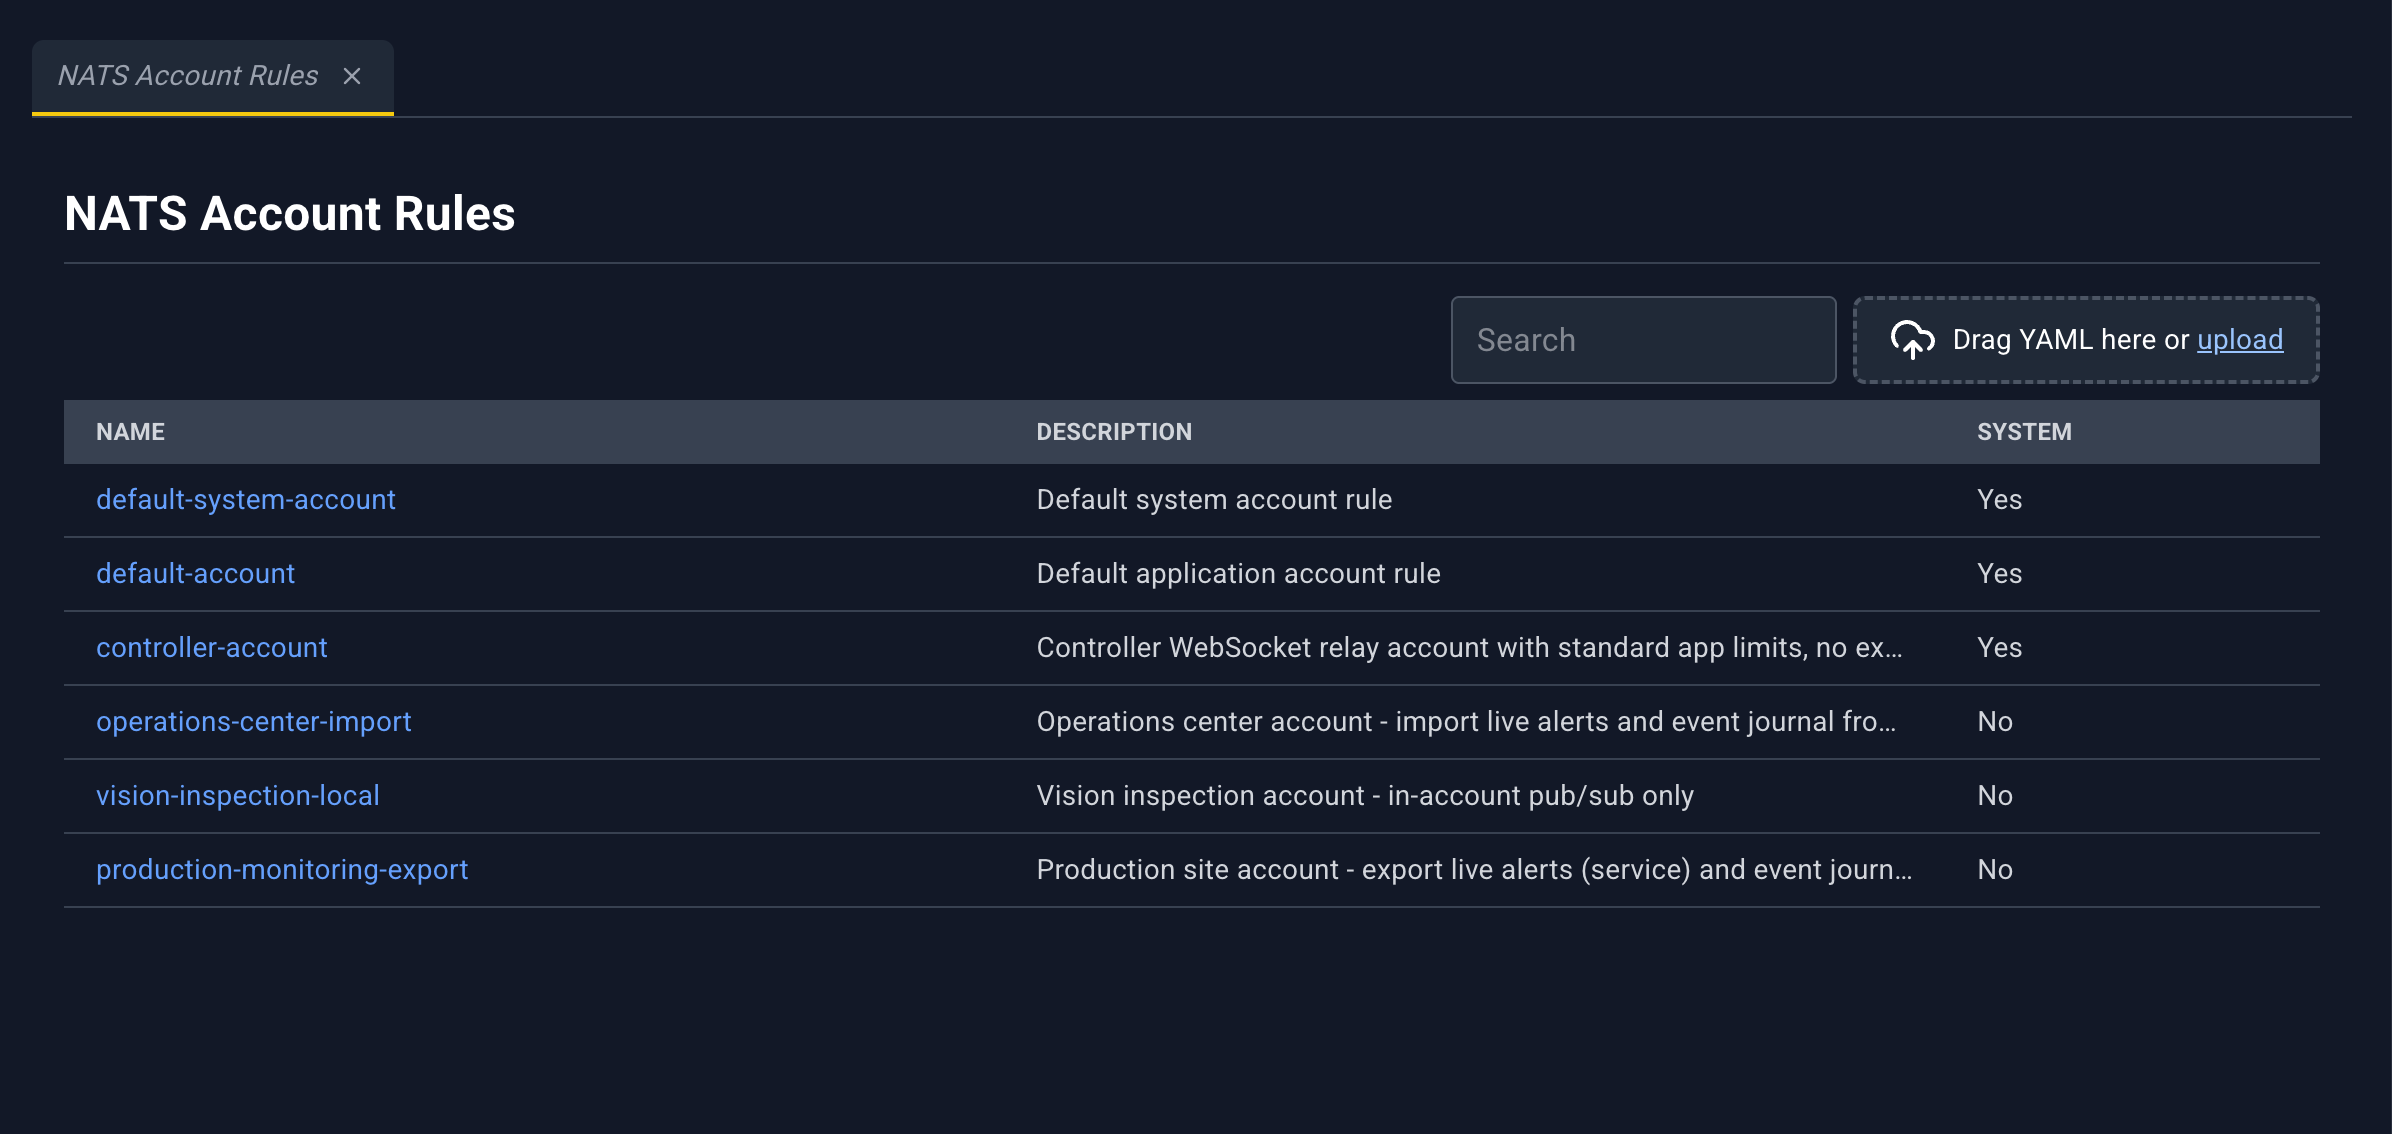Click the NAME column header
The width and height of the screenshot is (2392, 1134).
[130, 432]
